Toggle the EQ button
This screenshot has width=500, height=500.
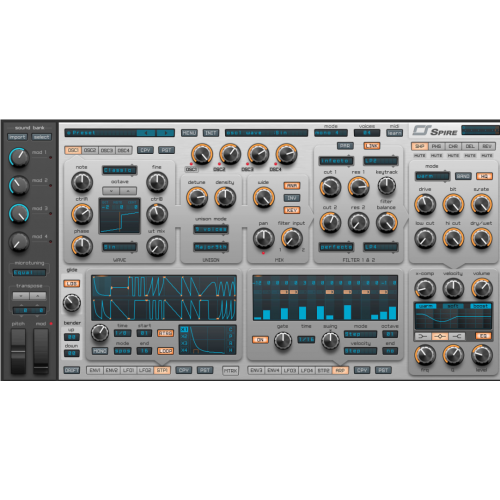[483, 336]
